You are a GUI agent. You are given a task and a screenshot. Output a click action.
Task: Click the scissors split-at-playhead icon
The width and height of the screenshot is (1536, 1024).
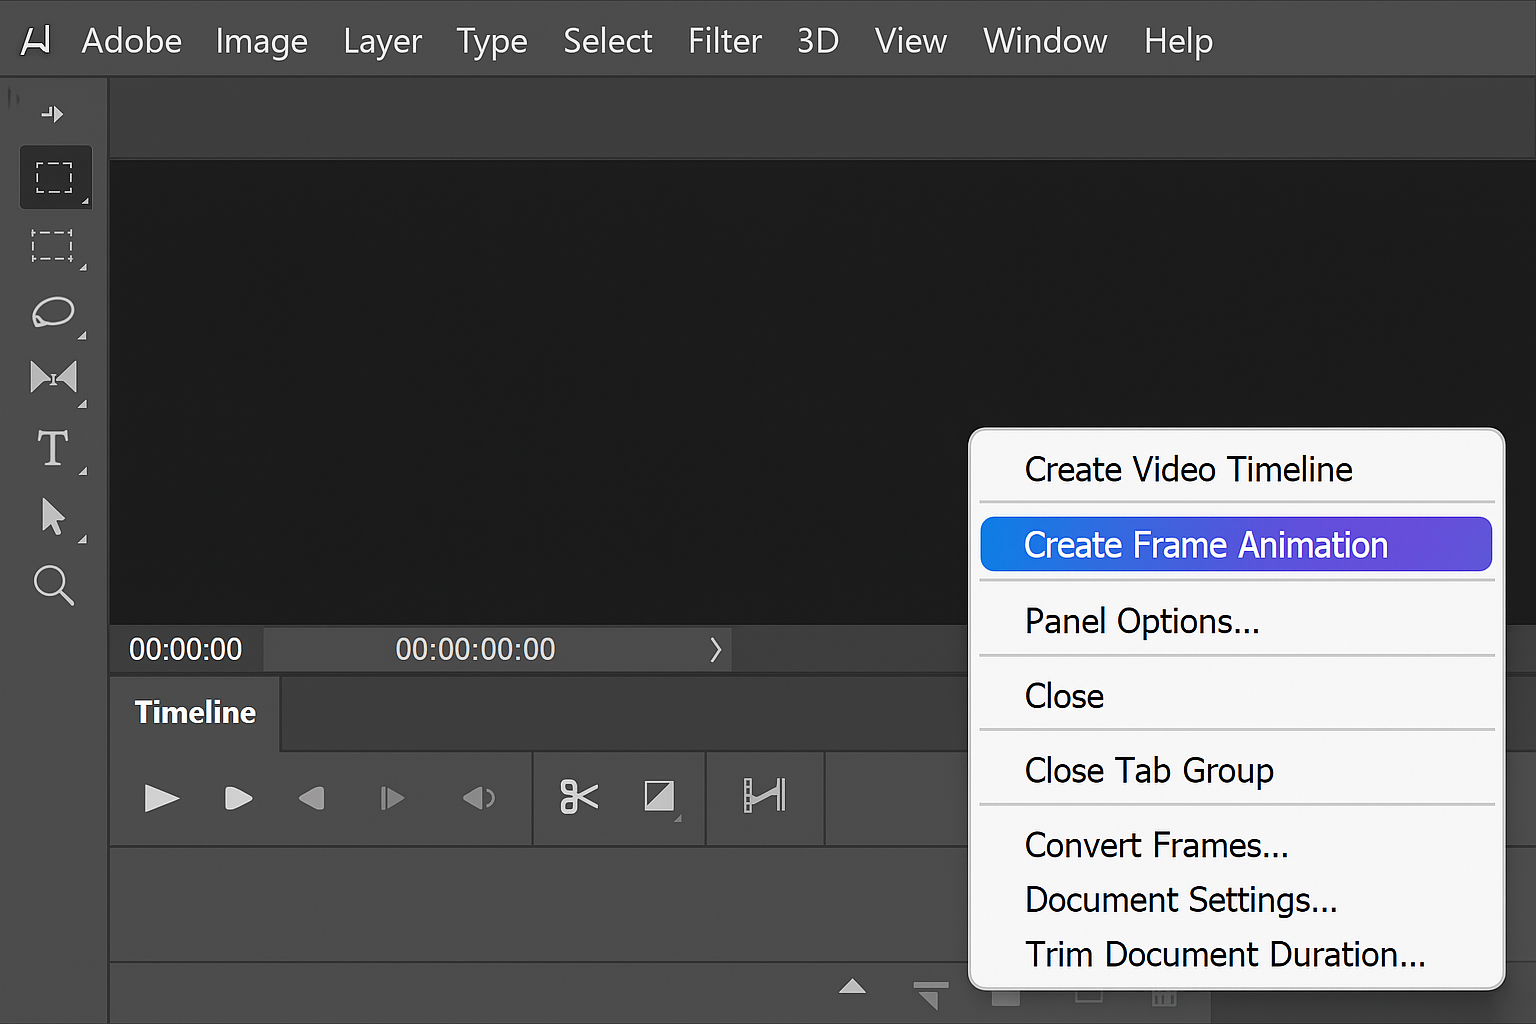(579, 797)
